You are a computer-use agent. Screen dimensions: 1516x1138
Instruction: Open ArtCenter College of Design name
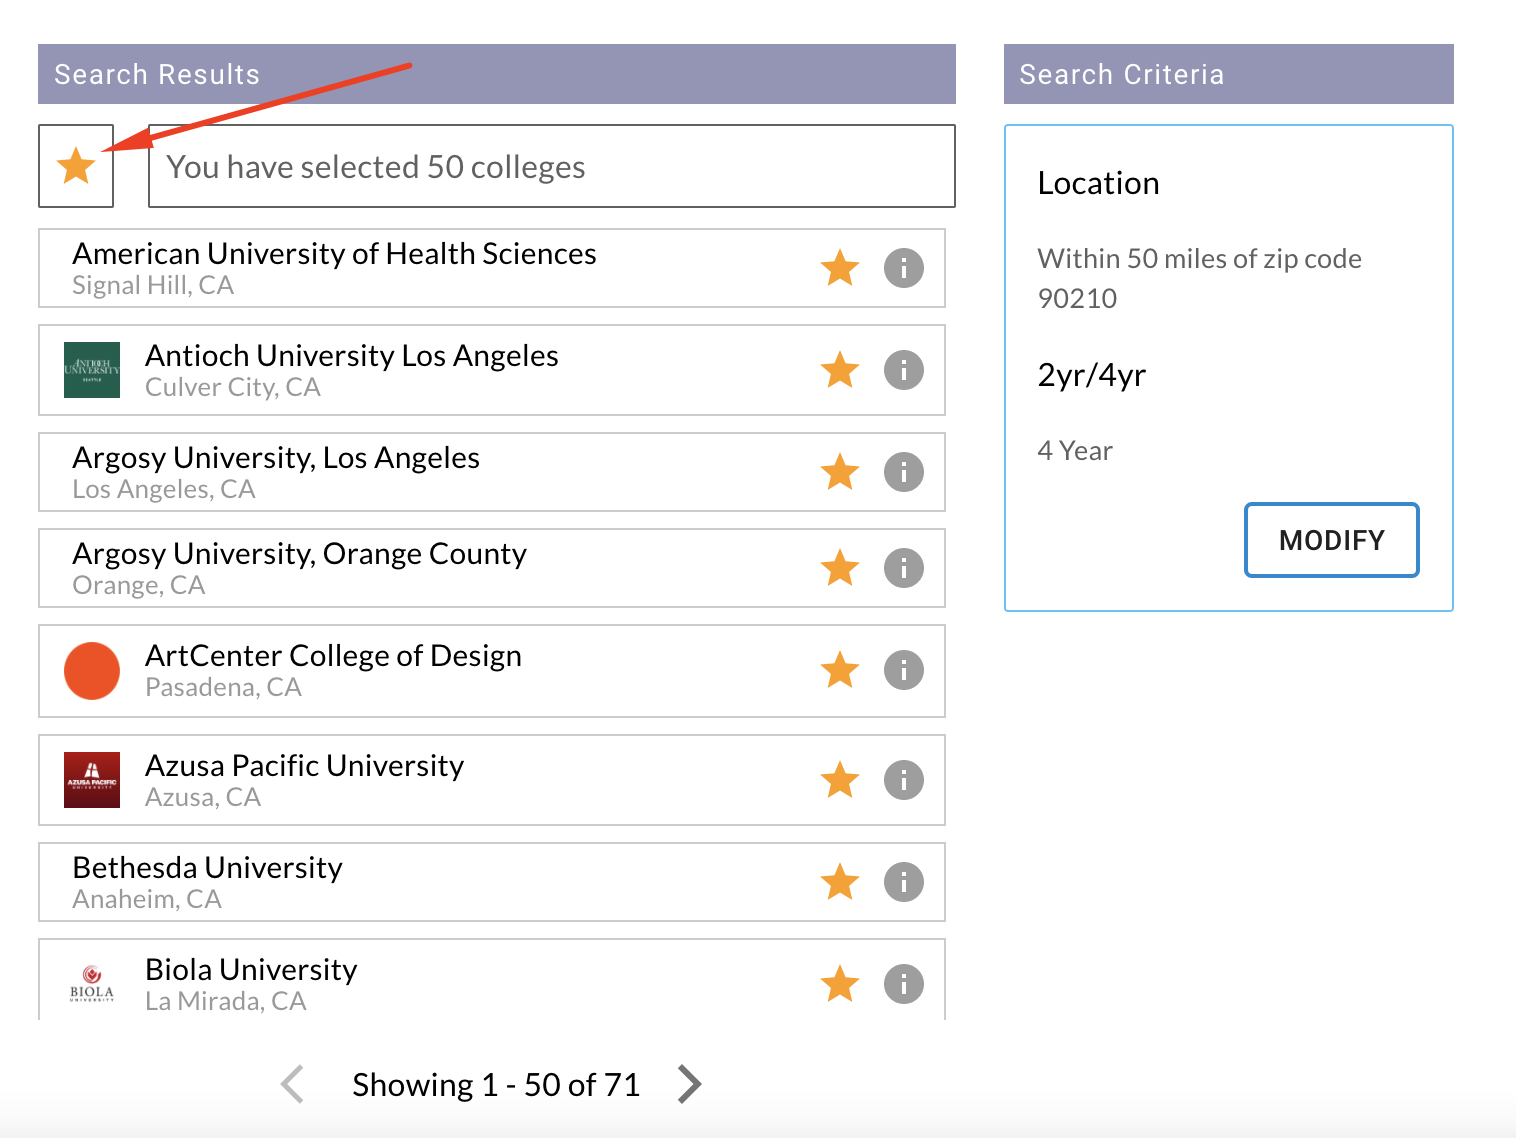pos(334,656)
